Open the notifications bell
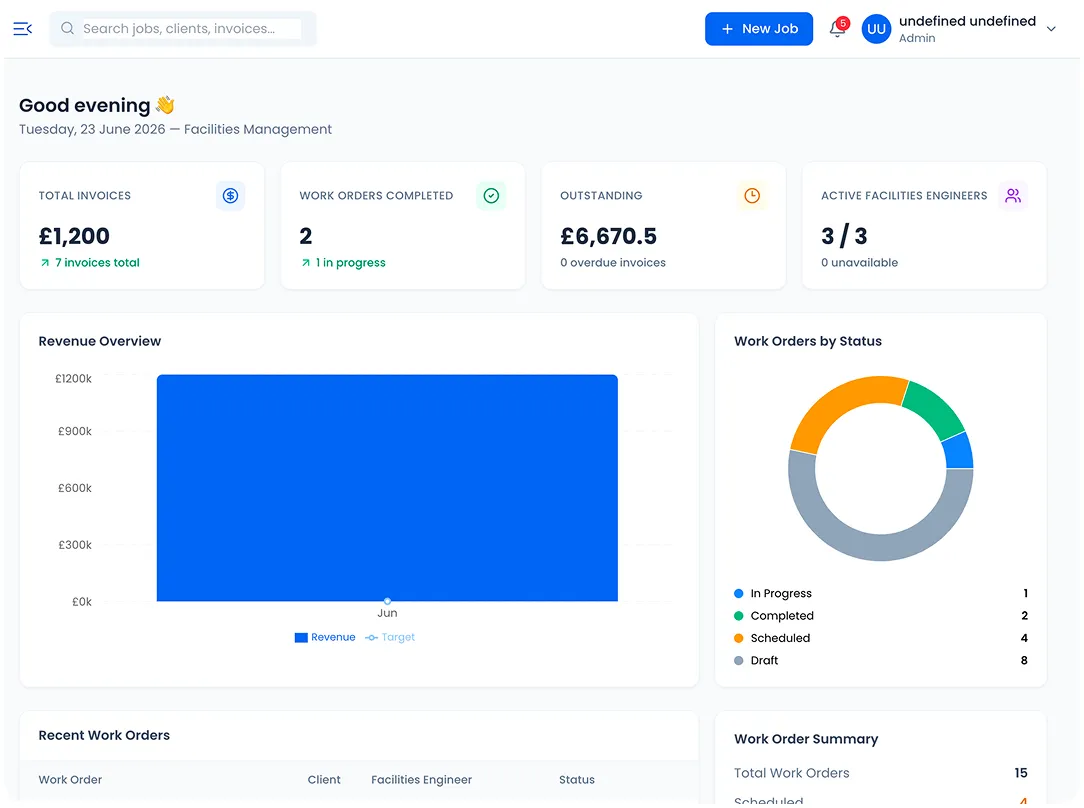The image size is (1084, 808). click(837, 29)
